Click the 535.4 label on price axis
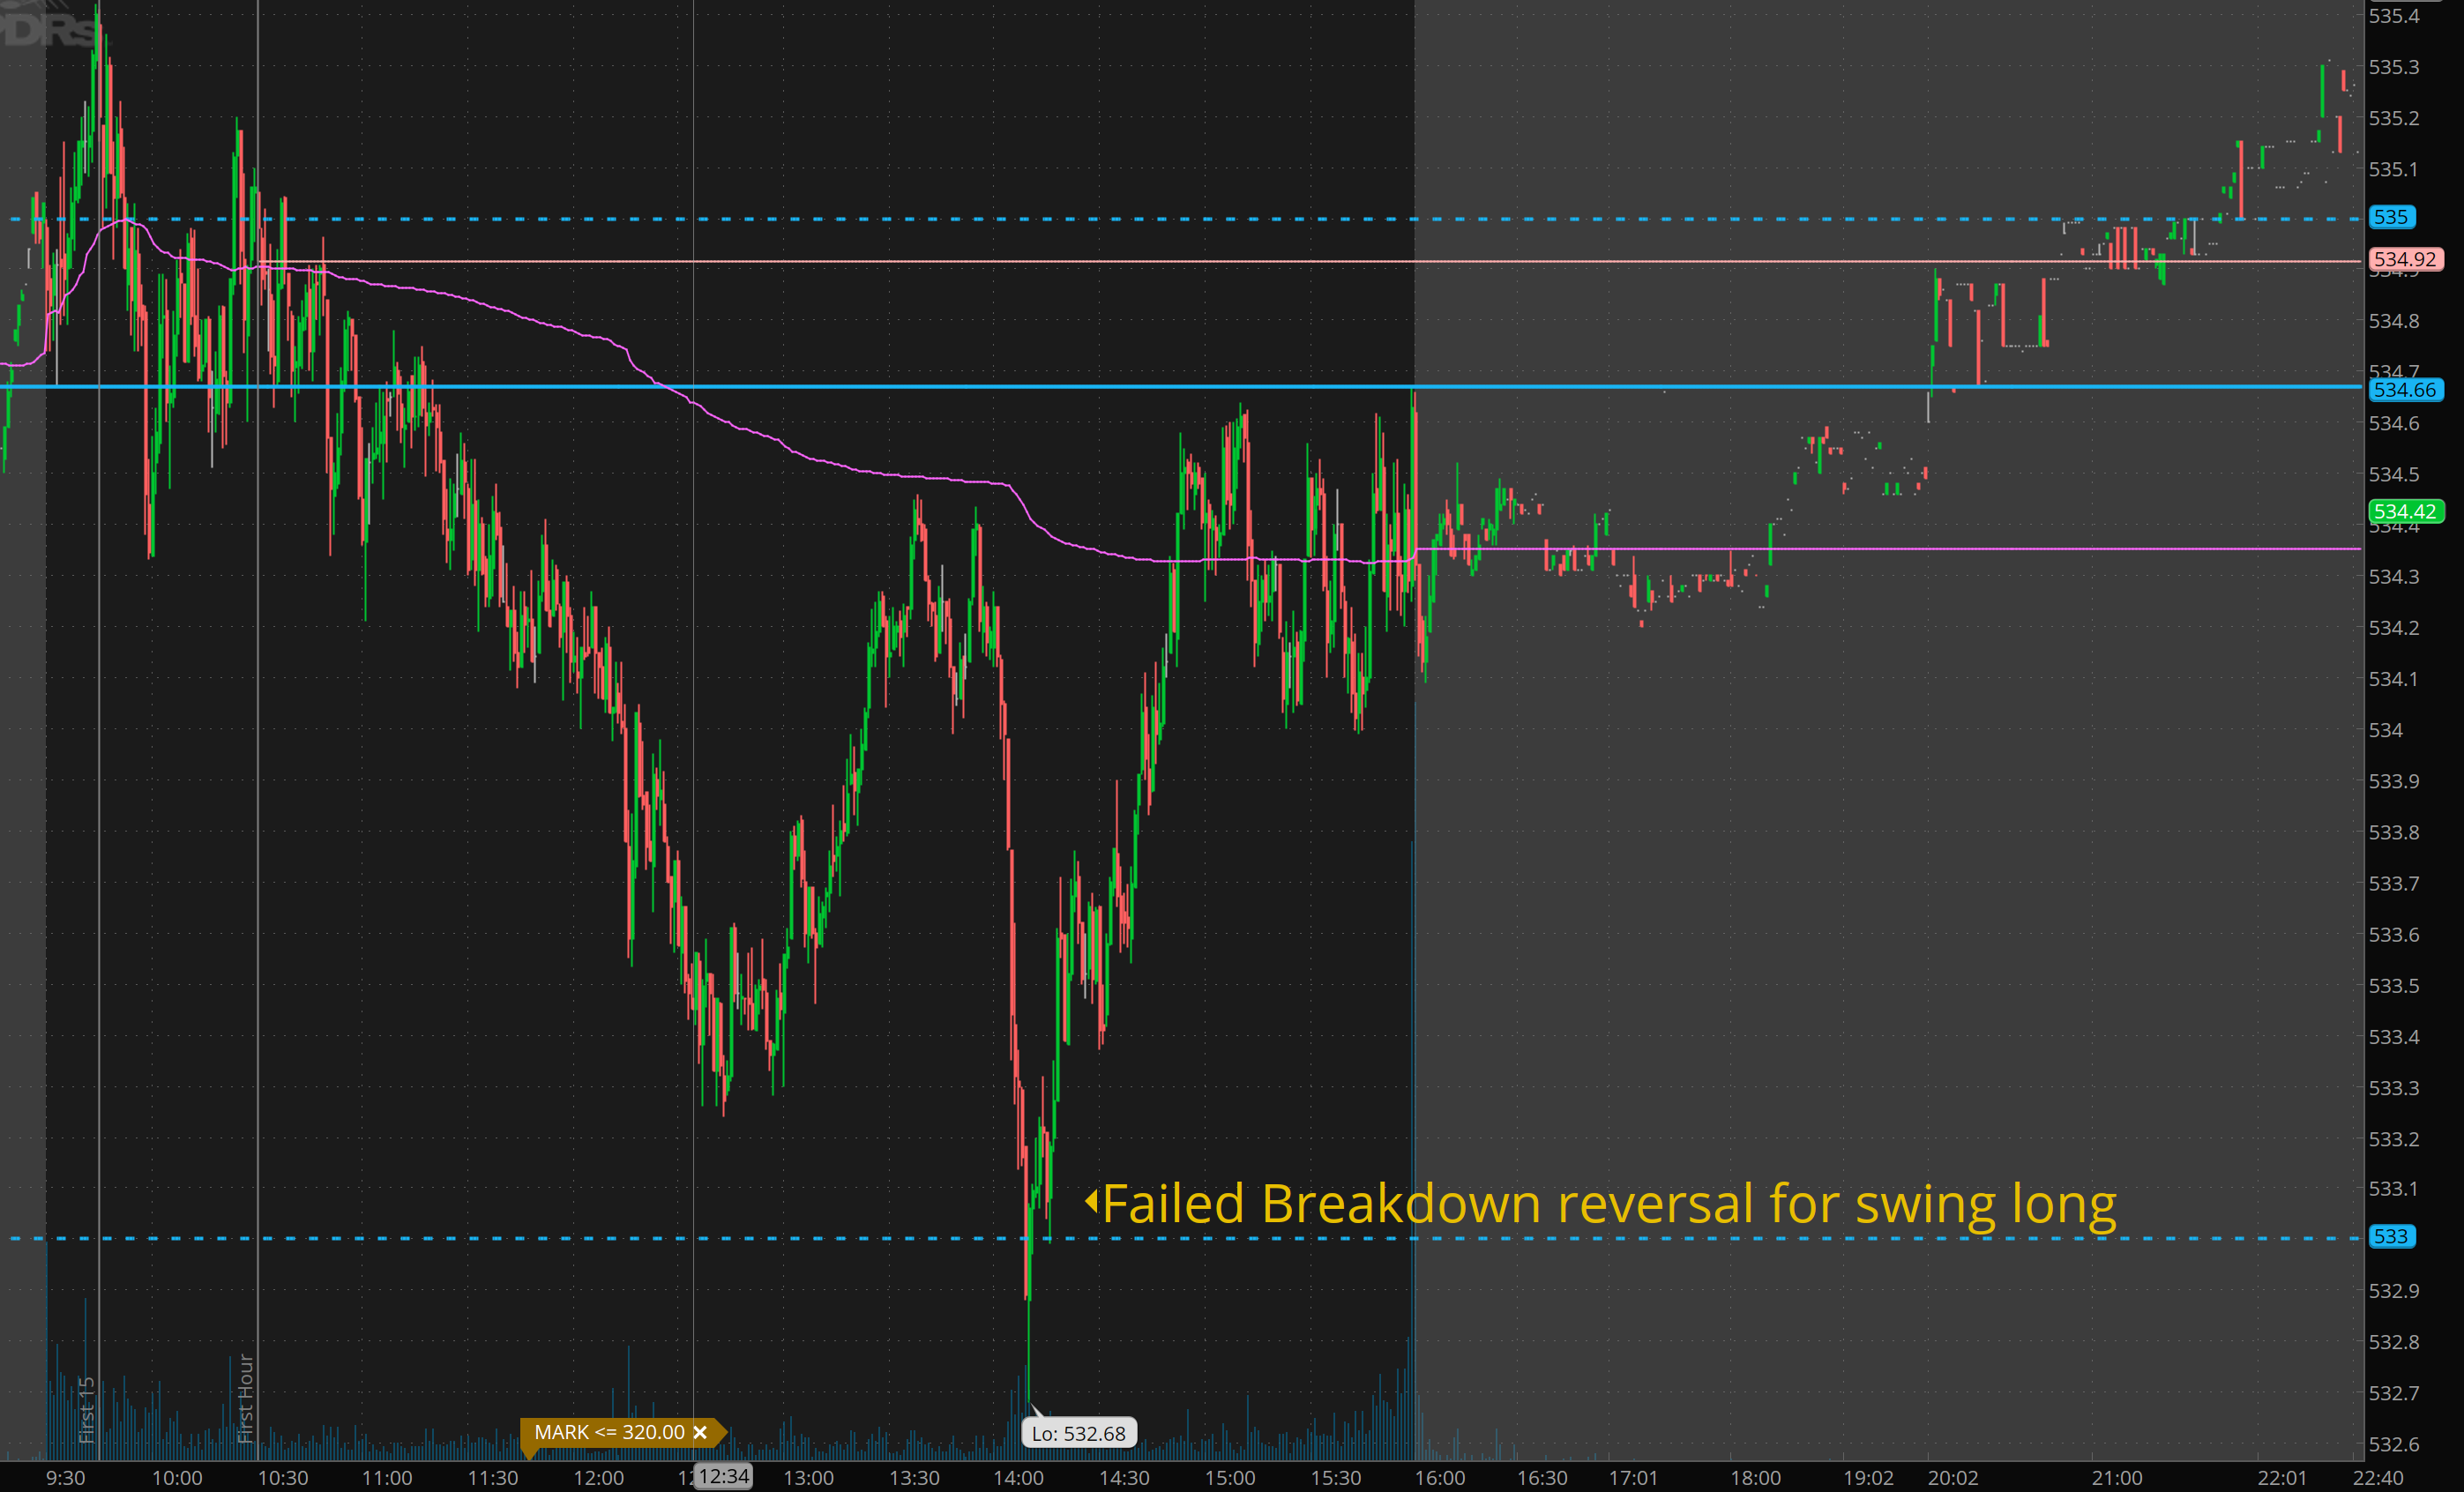 click(2393, 16)
